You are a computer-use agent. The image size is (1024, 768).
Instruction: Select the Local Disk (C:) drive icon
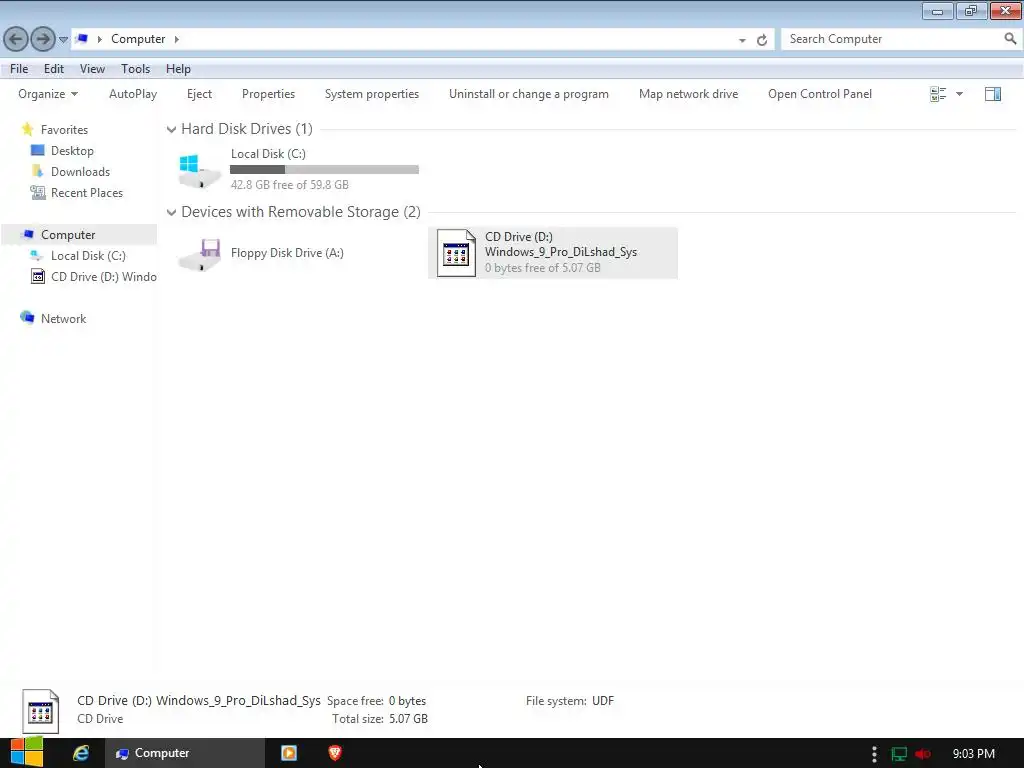click(x=200, y=170)
